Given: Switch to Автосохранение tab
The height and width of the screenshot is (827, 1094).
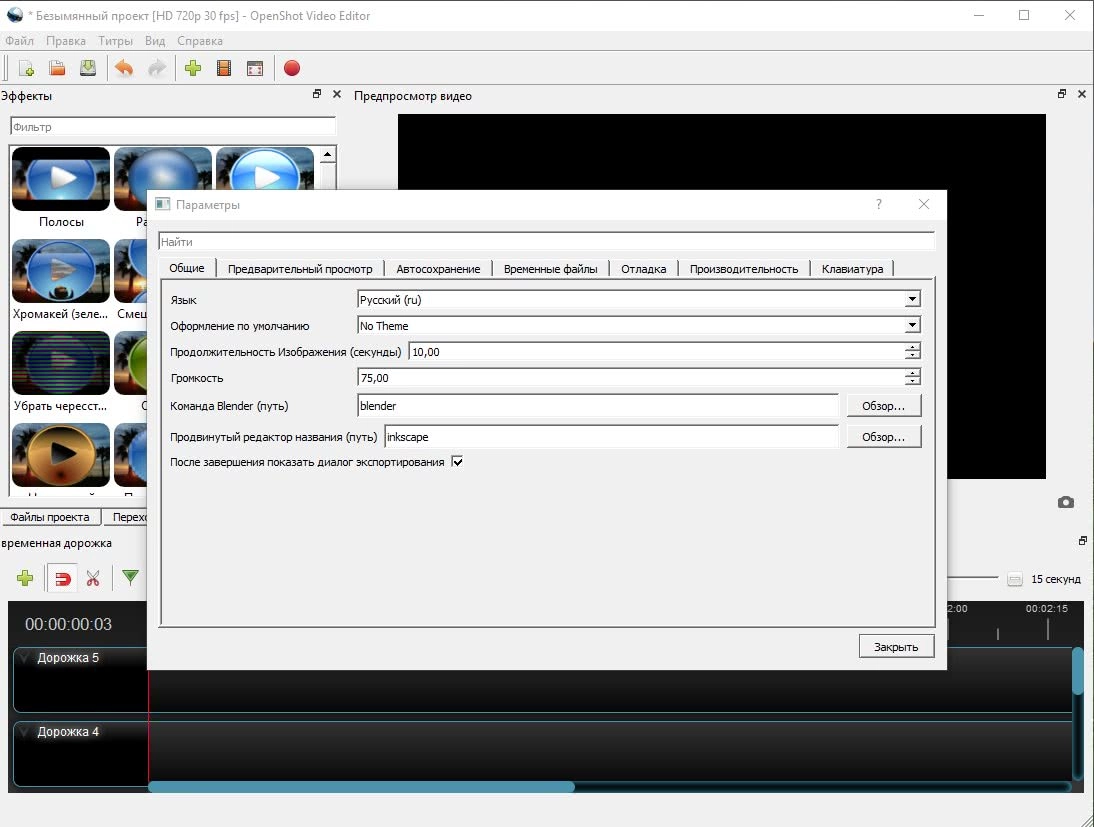Looking at the screenshot, I should click(438, 269).
